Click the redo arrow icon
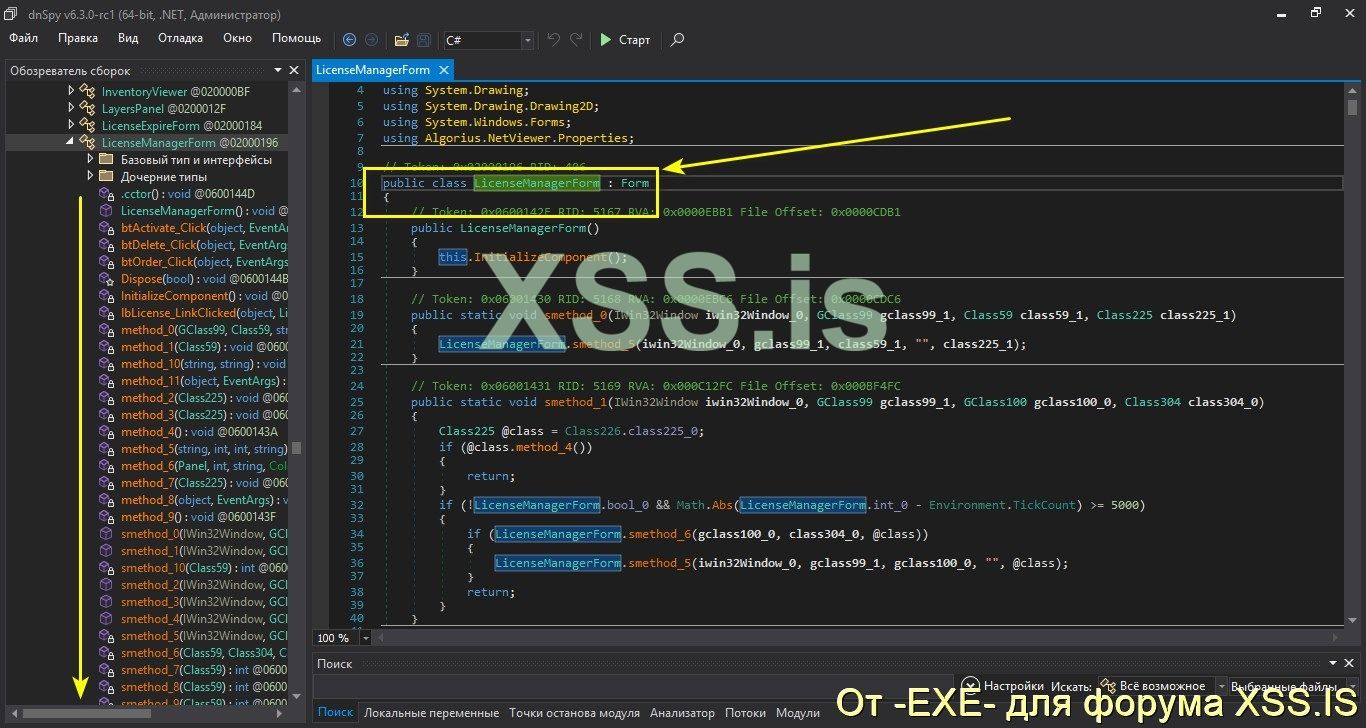 576,40
